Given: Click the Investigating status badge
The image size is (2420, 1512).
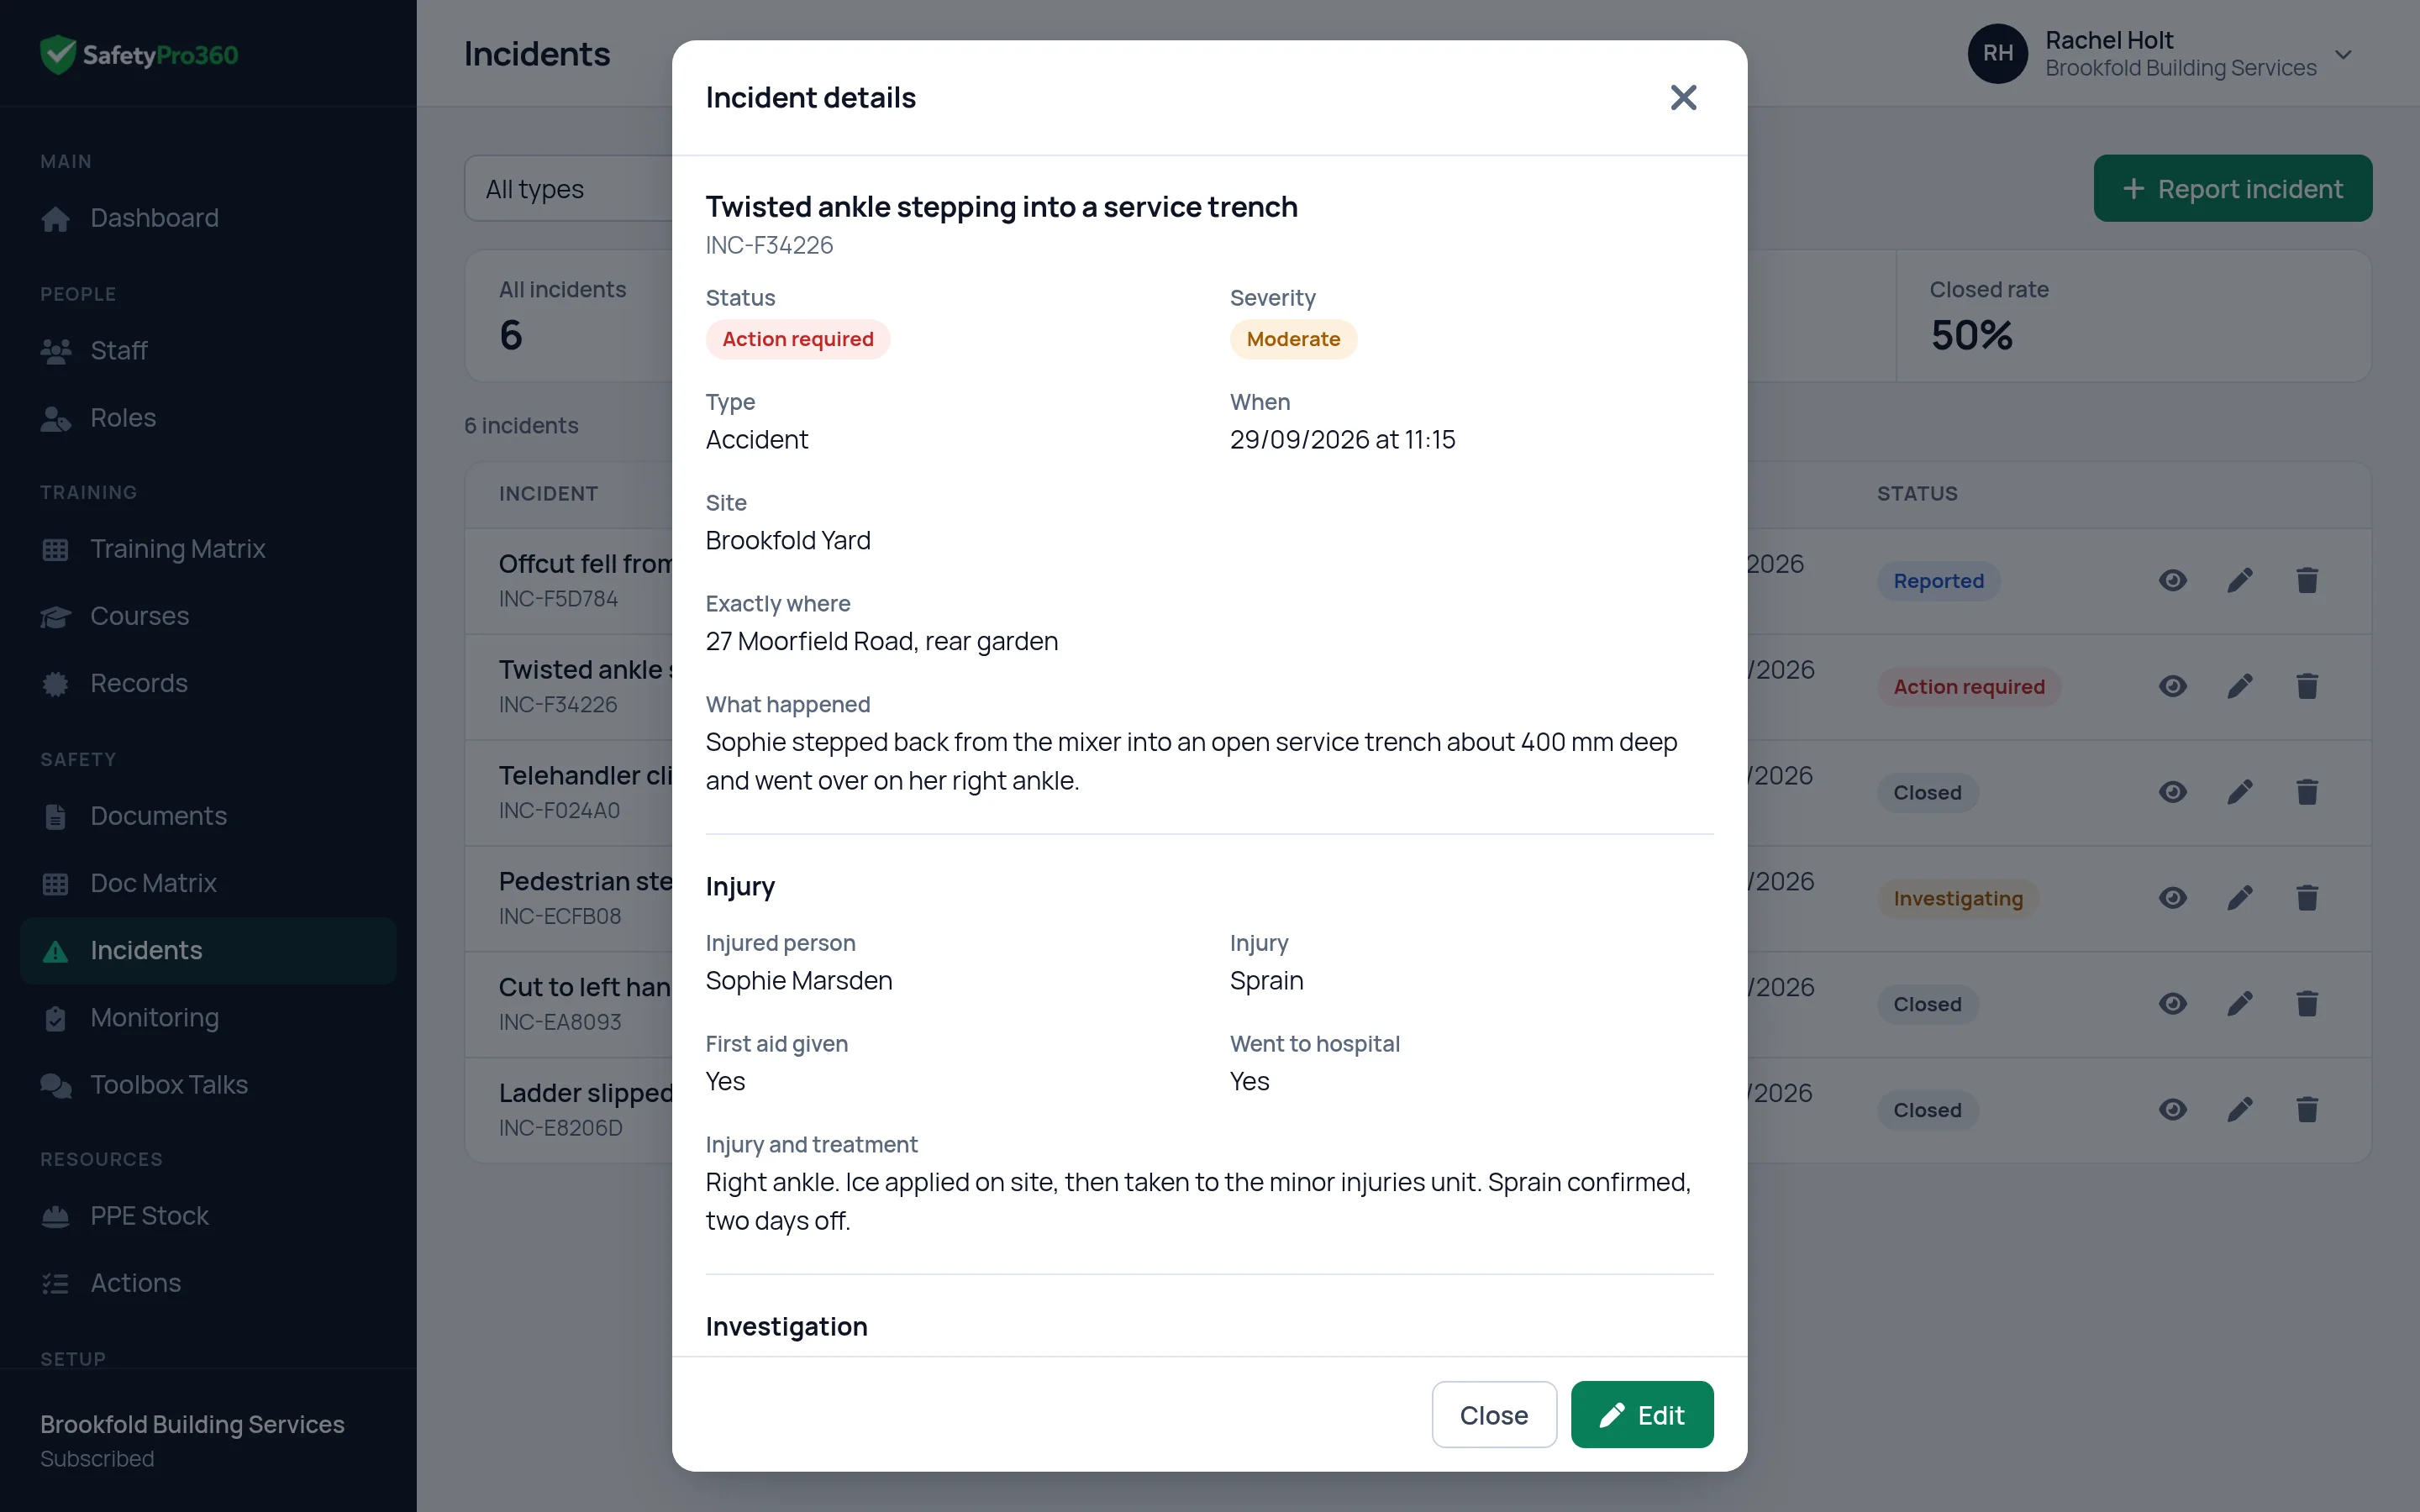Looking at the screenshot, I should [1957, 898].
